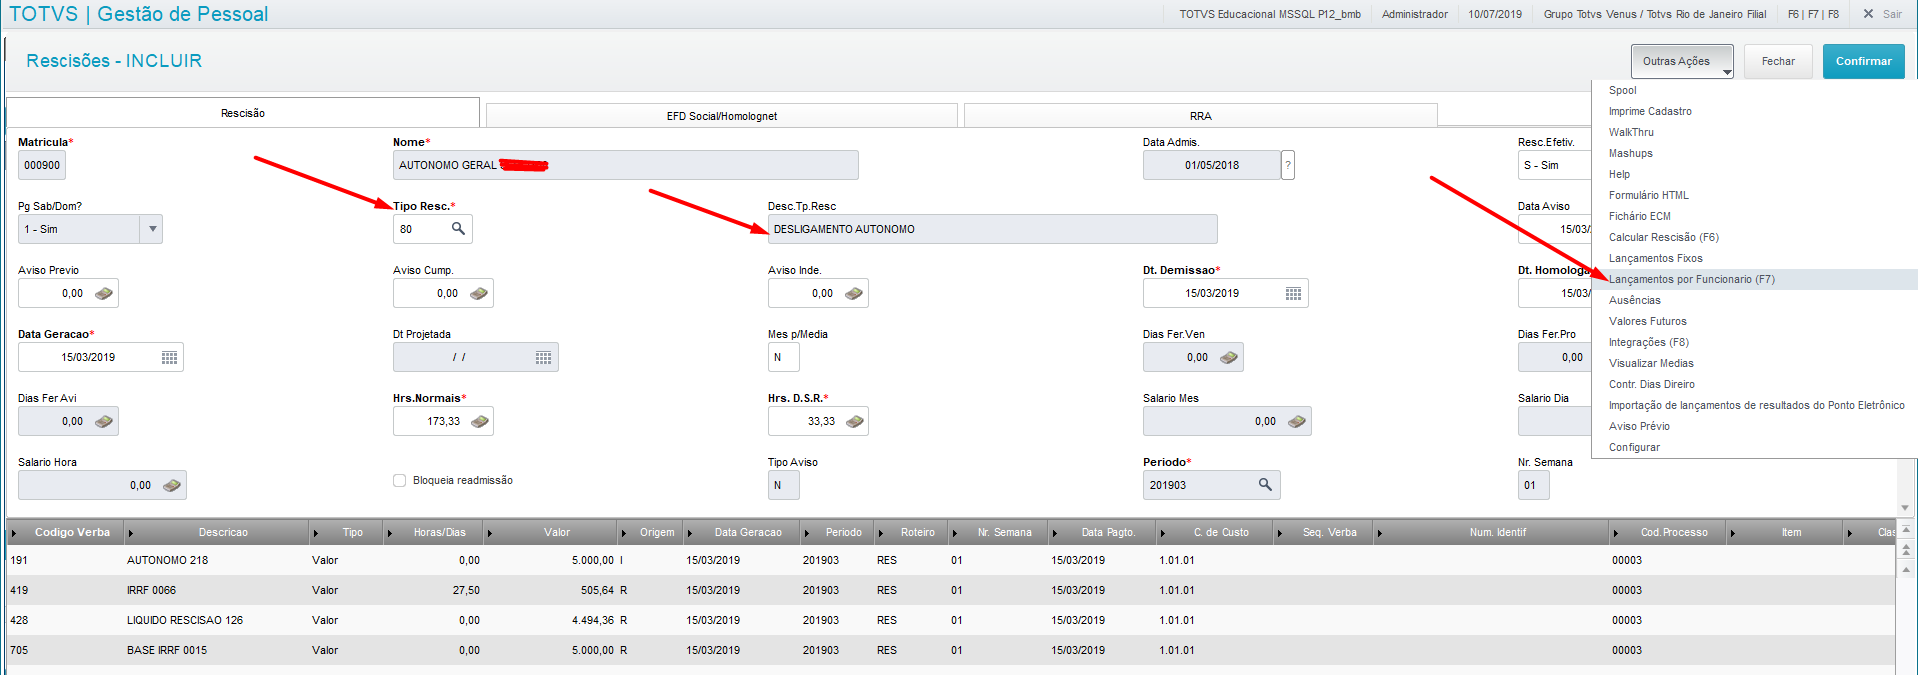Expand the Valor column header arrow
Image resolution: width=1918 pixels, height=675 pixels.
[x=490, y=533]
